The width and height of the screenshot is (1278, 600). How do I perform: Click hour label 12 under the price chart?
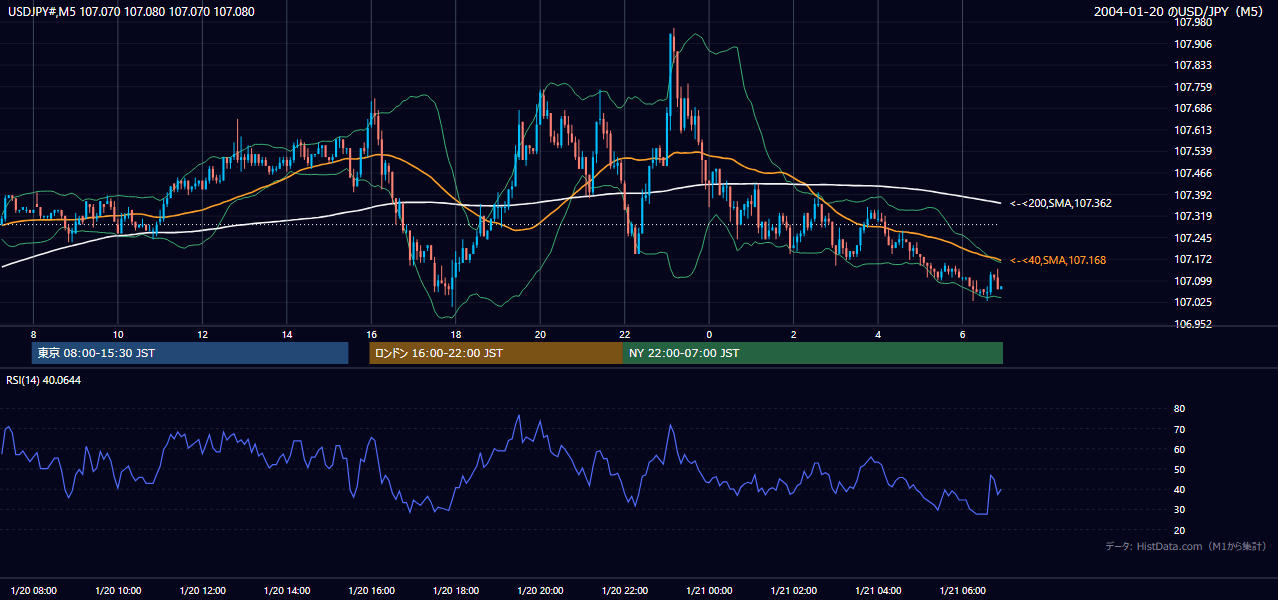(202, 334)
